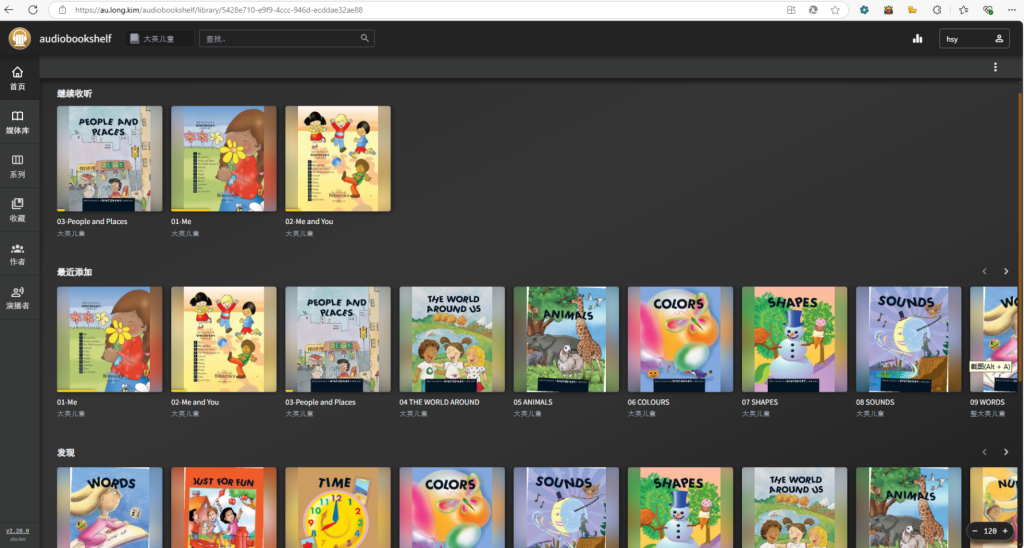The image size is (1024, 548).
Task: Open 04 THE WORLD AROUND cover
Action: coord(452,339)
